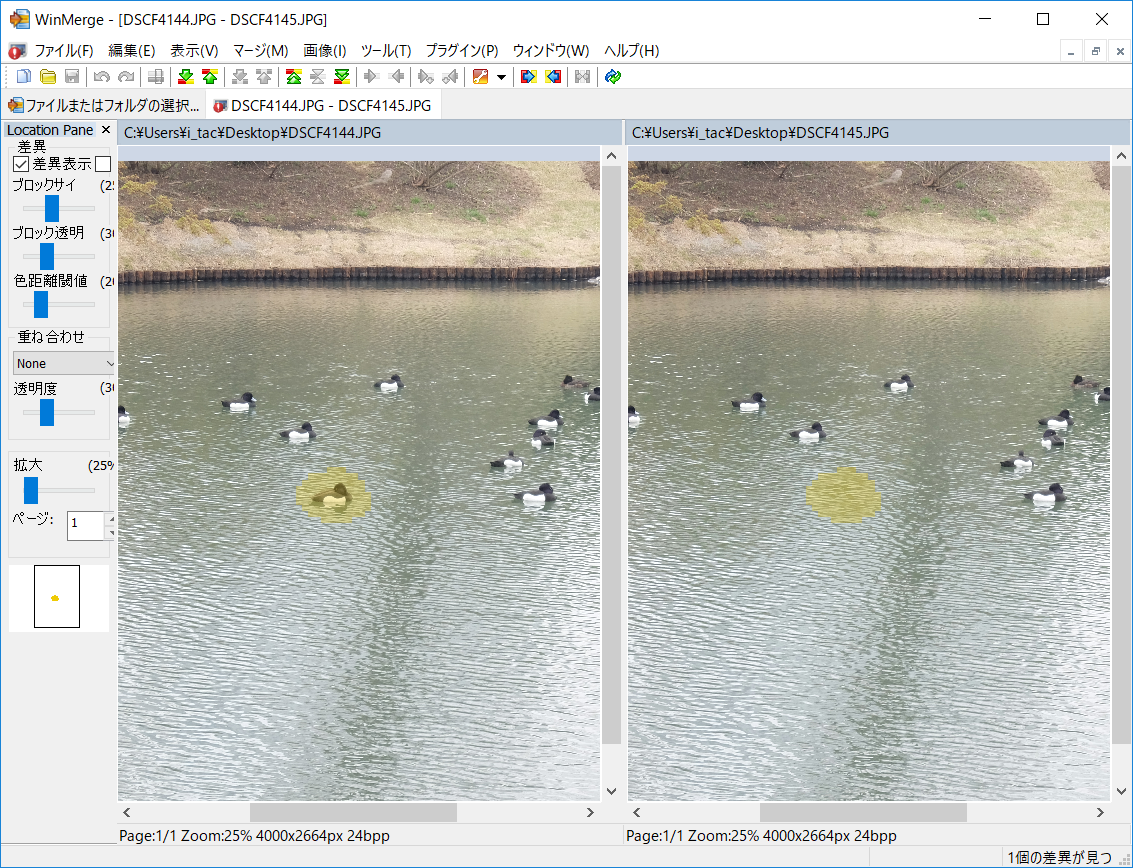Open the ファイル(F) menu
The image size is (1133, 868).
(x=64, y=51)
